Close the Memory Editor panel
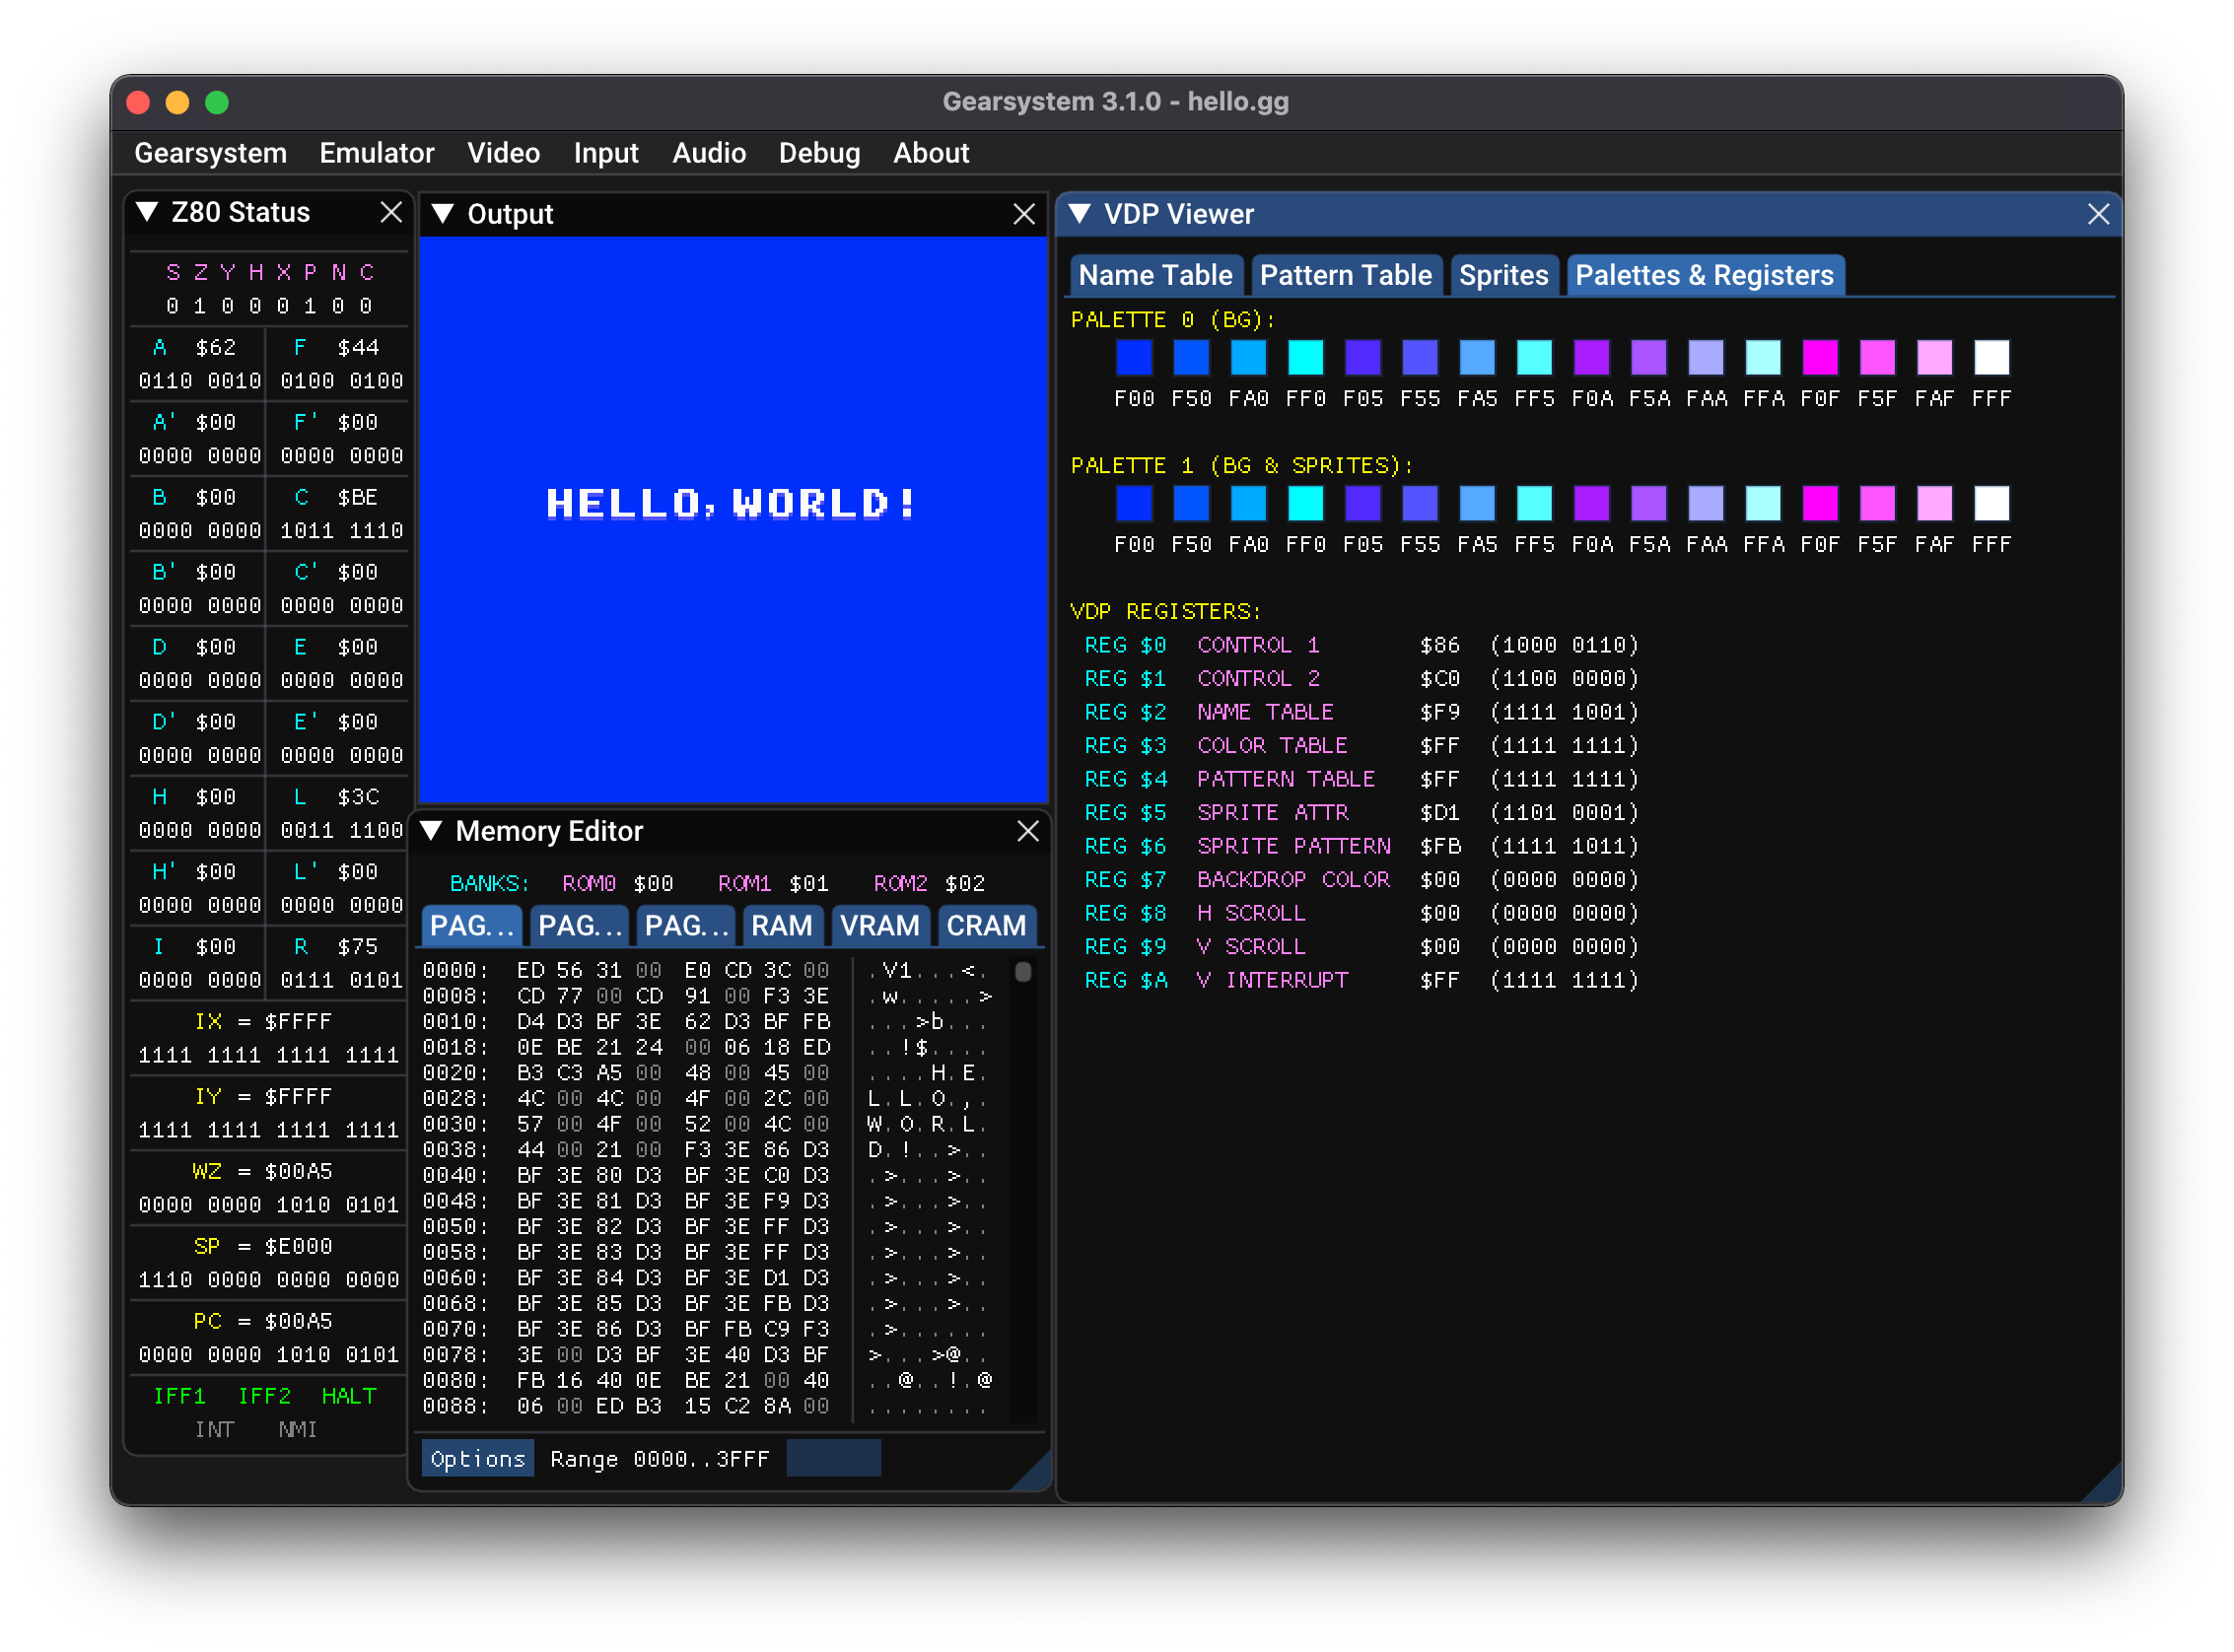Screen dimensions: 2234x1652 pyautogui.click(x=1027, y=831)
